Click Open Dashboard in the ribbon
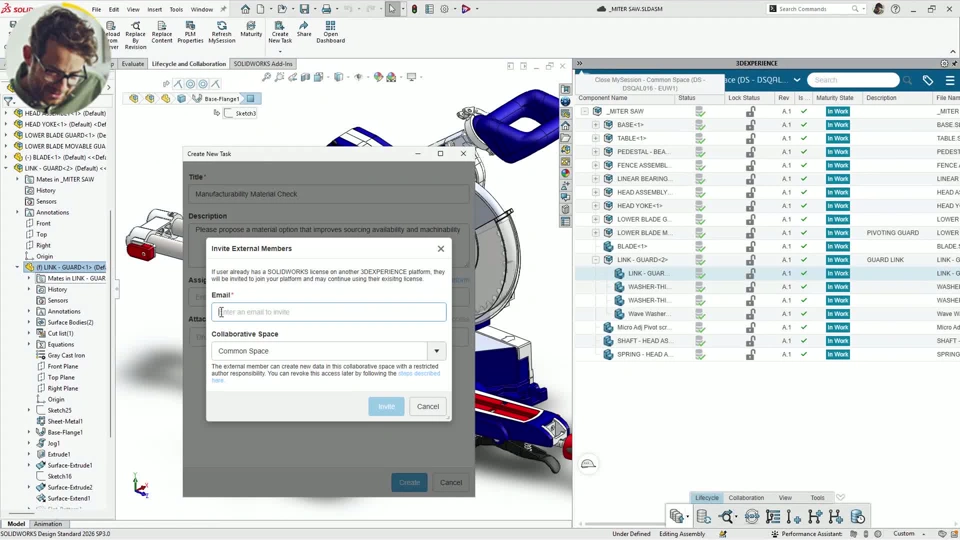 click(x=331, y=32)
